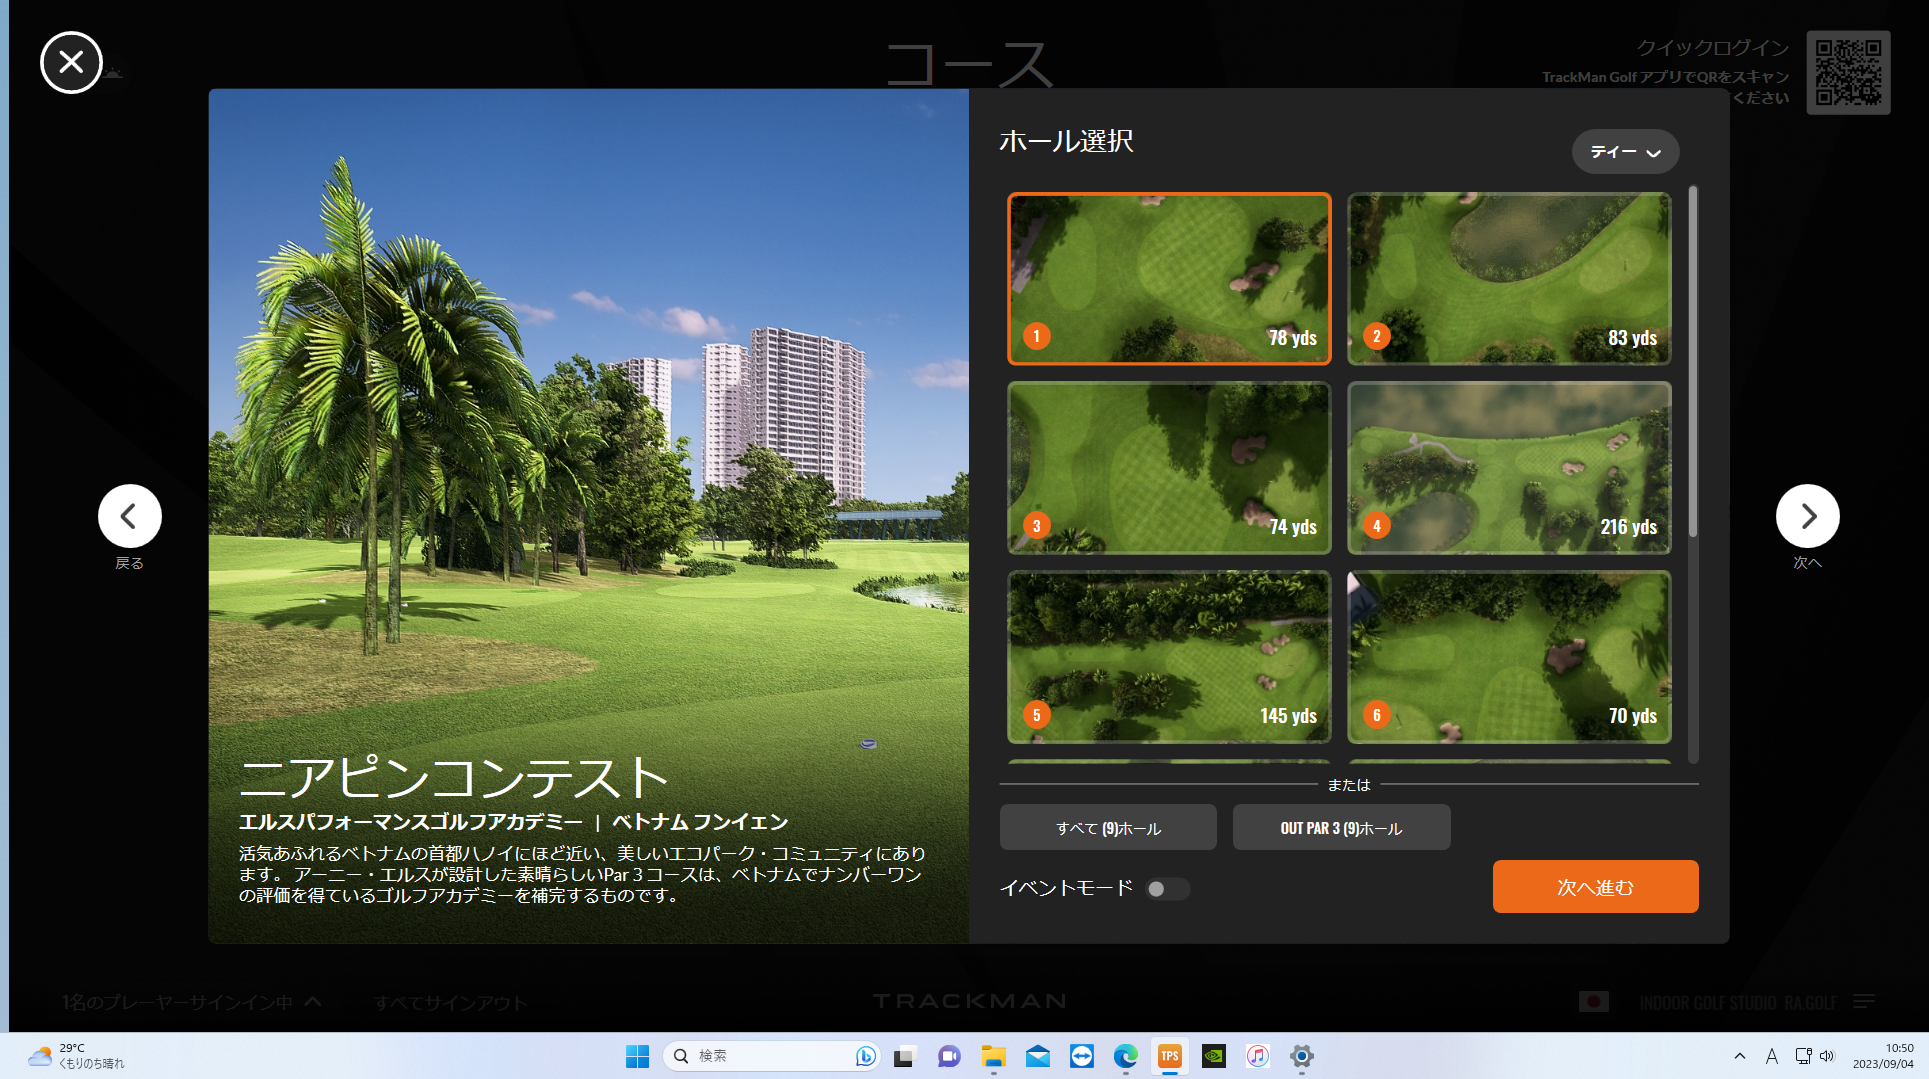This screenshot has height=1079, width=1929.
Task: Open NVIDIA app from taskbar
Action: pyautogui.click(x=1213, y=1056)
